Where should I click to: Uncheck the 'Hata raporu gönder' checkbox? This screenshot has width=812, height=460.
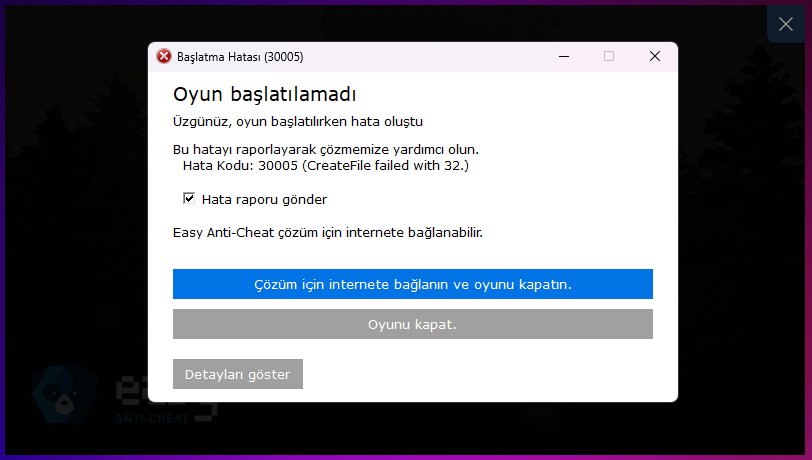click(189, 198)
